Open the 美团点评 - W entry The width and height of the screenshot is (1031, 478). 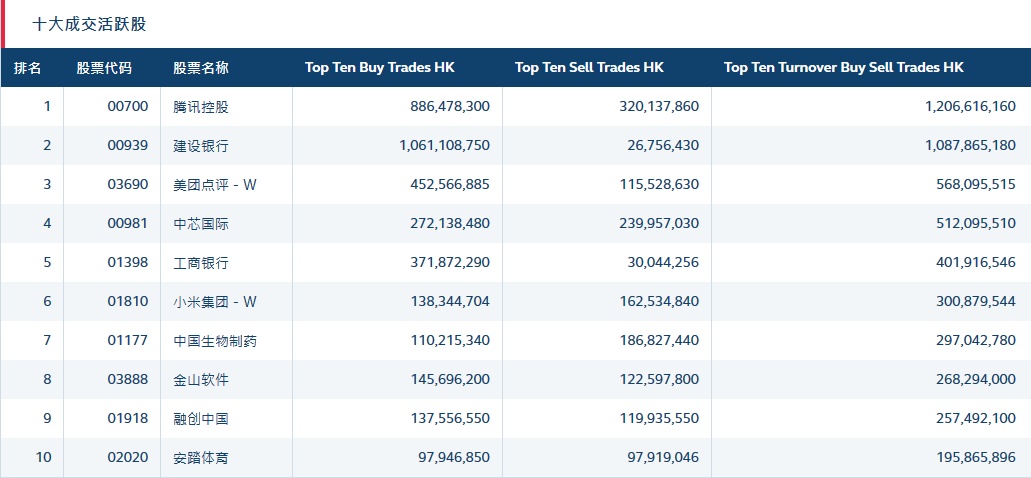[x=215, y=185]
